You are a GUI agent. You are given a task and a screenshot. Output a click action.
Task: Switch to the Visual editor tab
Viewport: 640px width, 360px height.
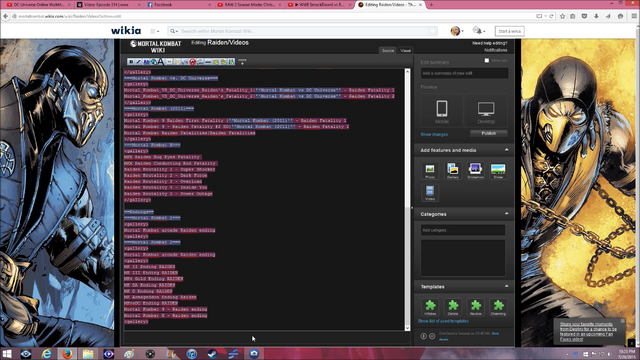[405, 51]
